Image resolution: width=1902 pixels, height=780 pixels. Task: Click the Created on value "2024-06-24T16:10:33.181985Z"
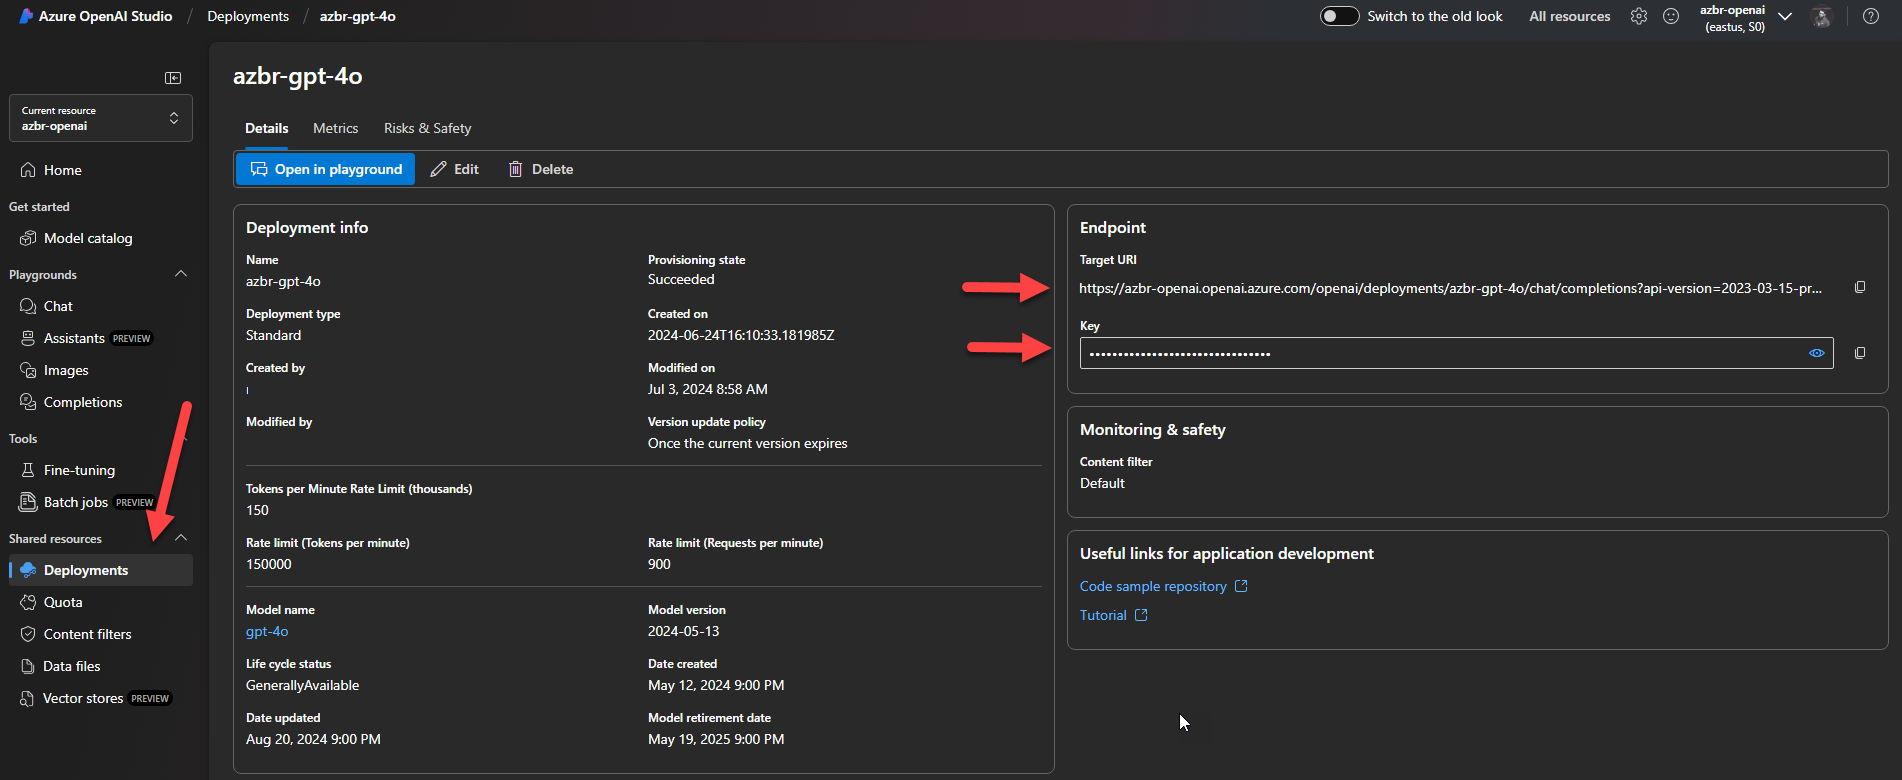[x=741, y=335]
